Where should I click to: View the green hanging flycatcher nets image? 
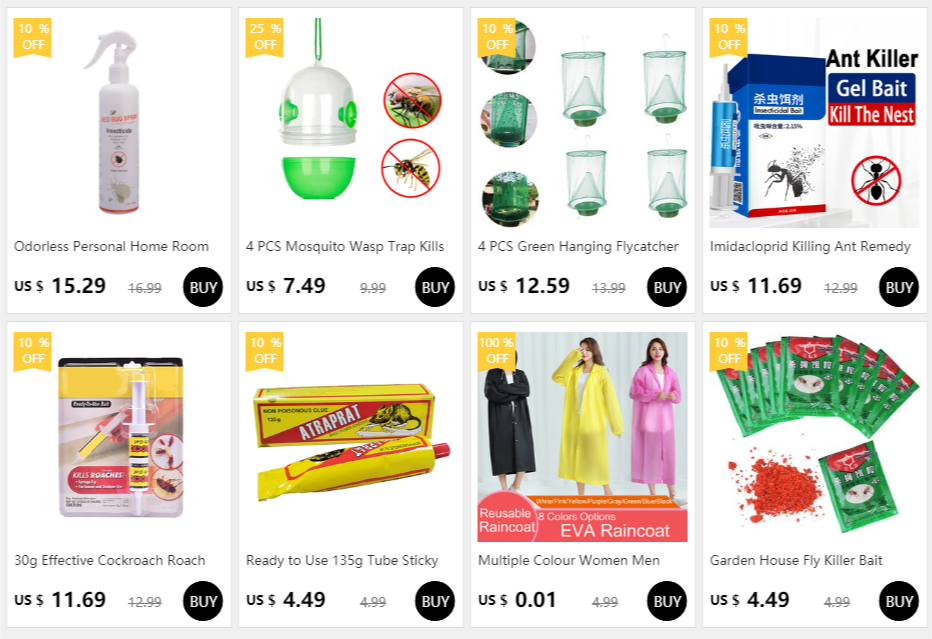(582, 122)
